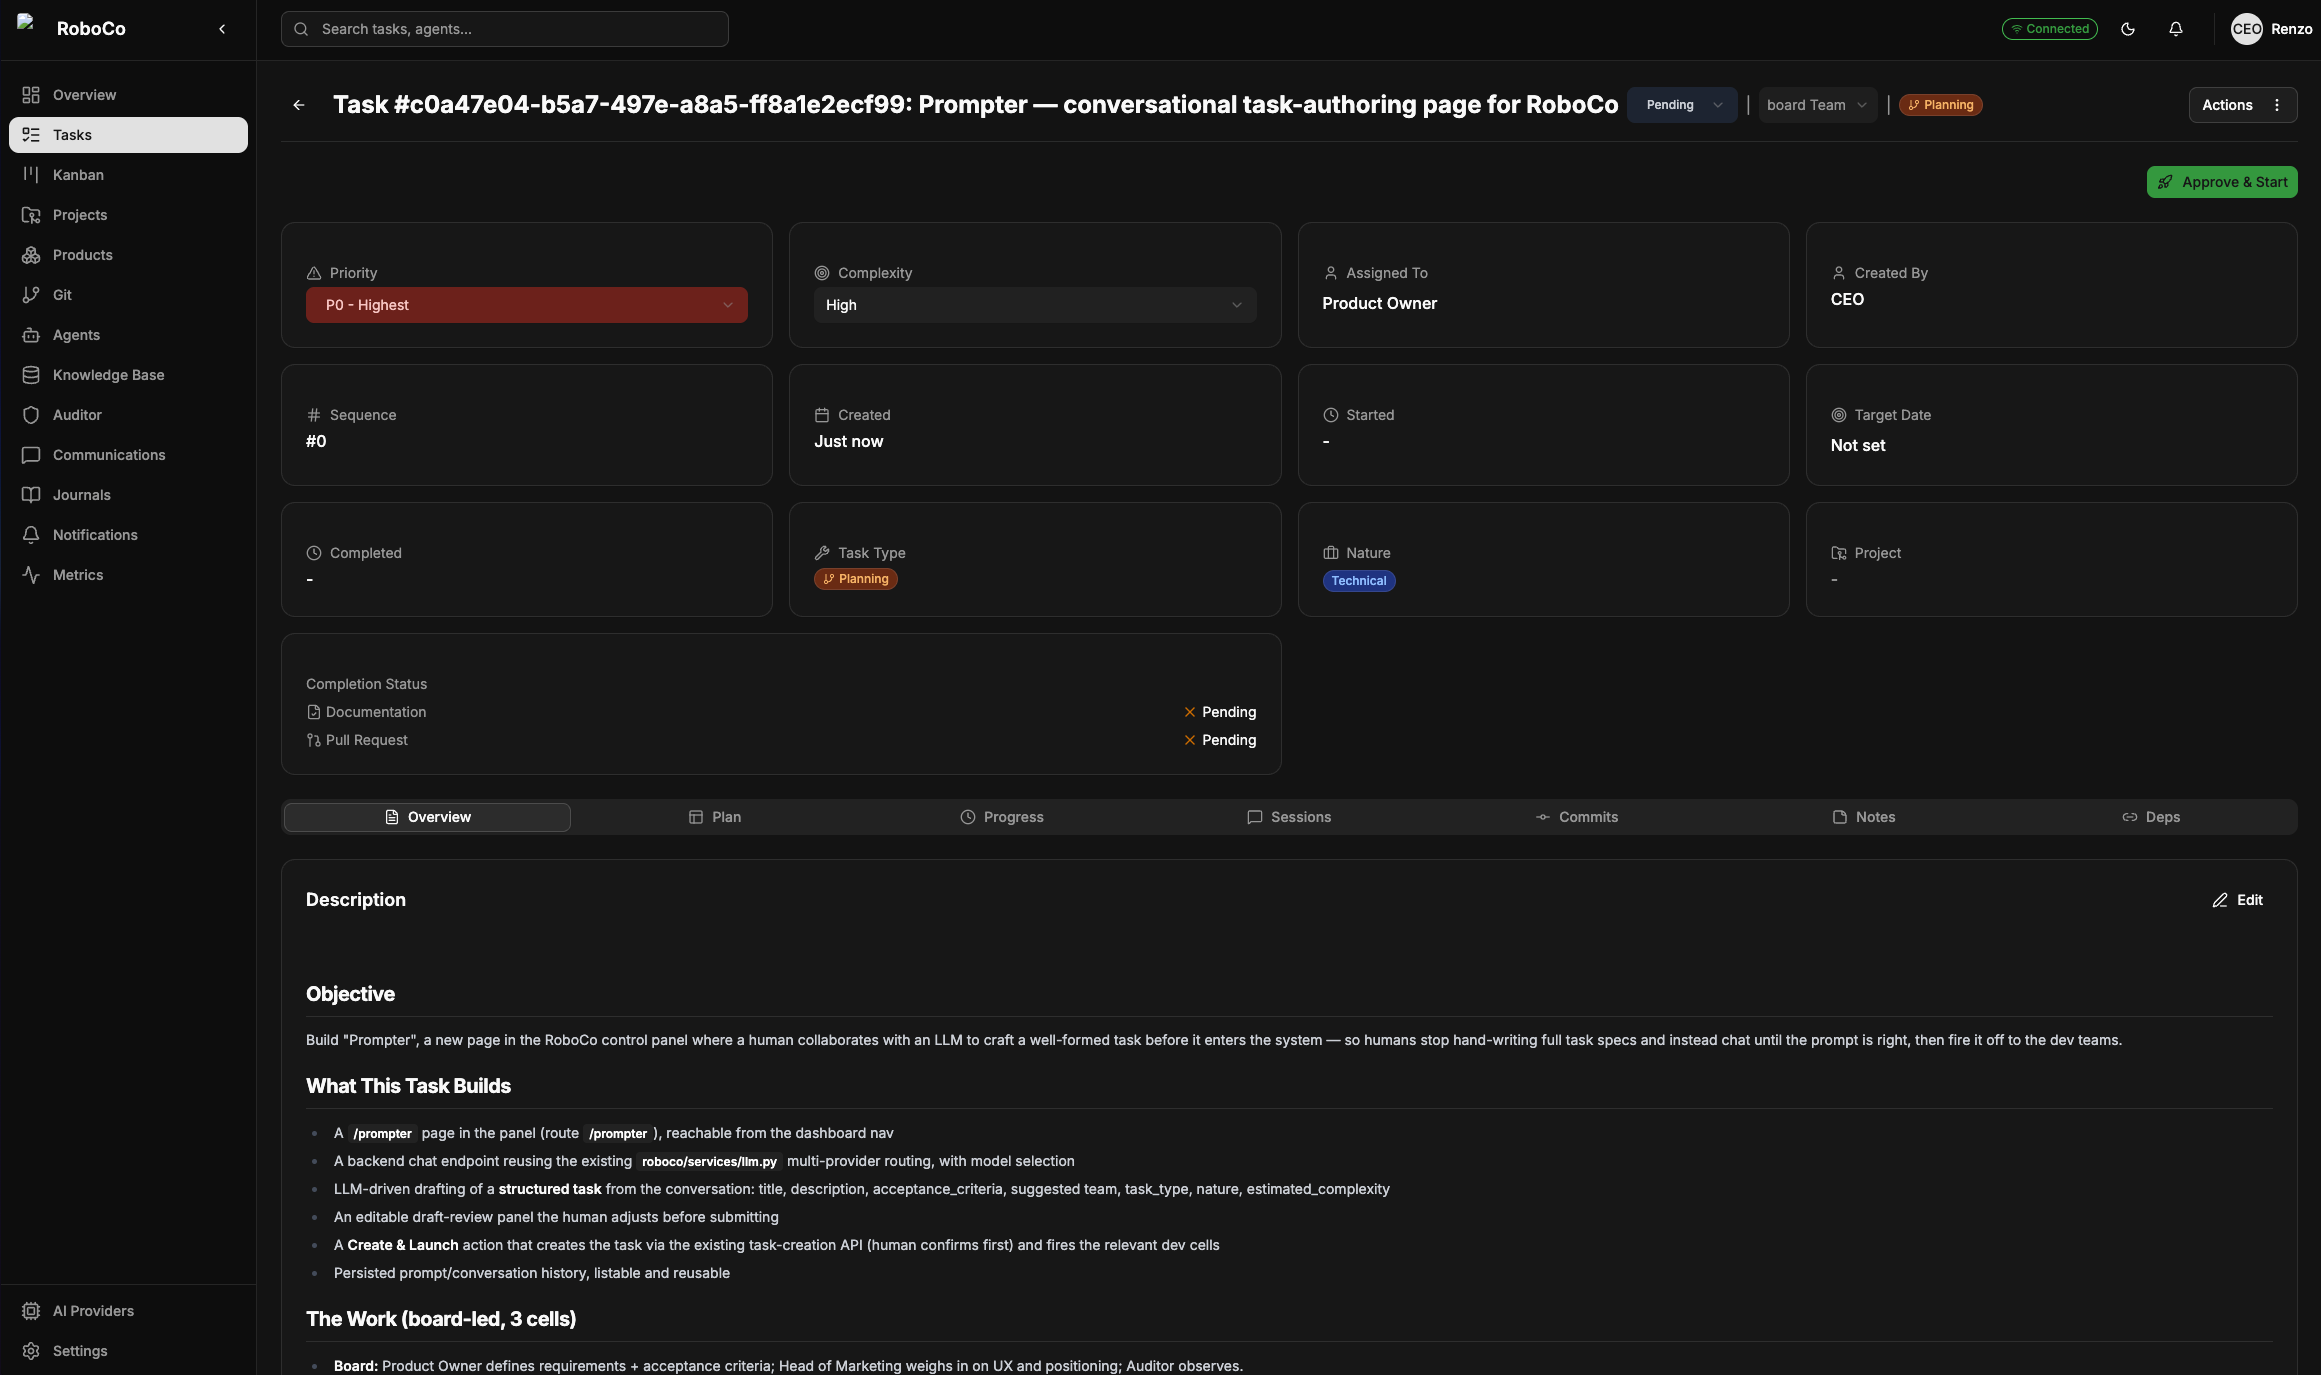Click The Work (board-led, 3 cells) heading
The width and height of the screenshot is (2321, 1375).
pyautogui.click(x=441, y=1319)
